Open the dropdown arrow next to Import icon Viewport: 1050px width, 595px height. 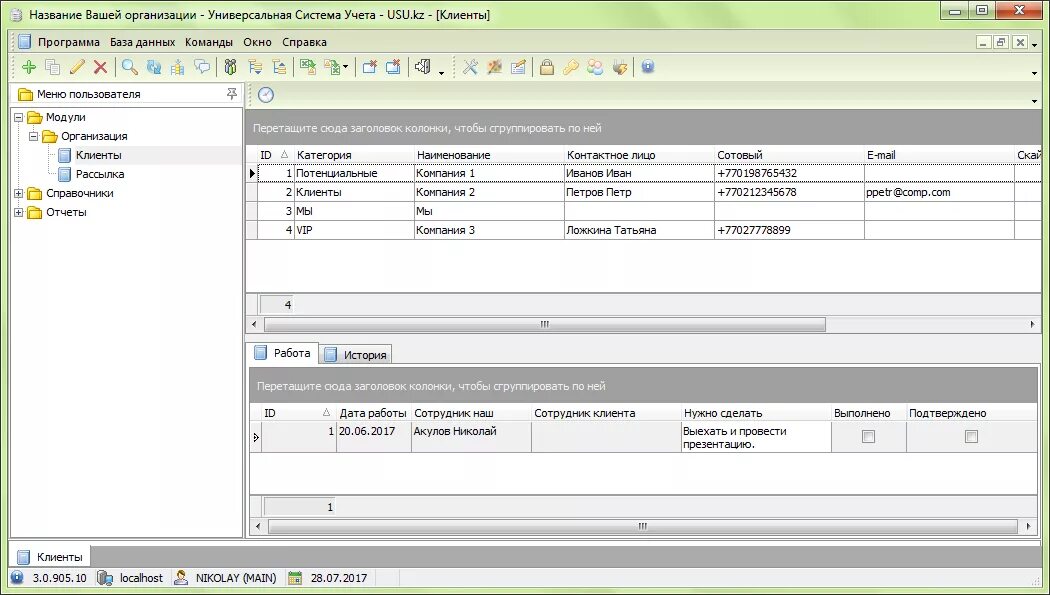(x=346, y=67)
